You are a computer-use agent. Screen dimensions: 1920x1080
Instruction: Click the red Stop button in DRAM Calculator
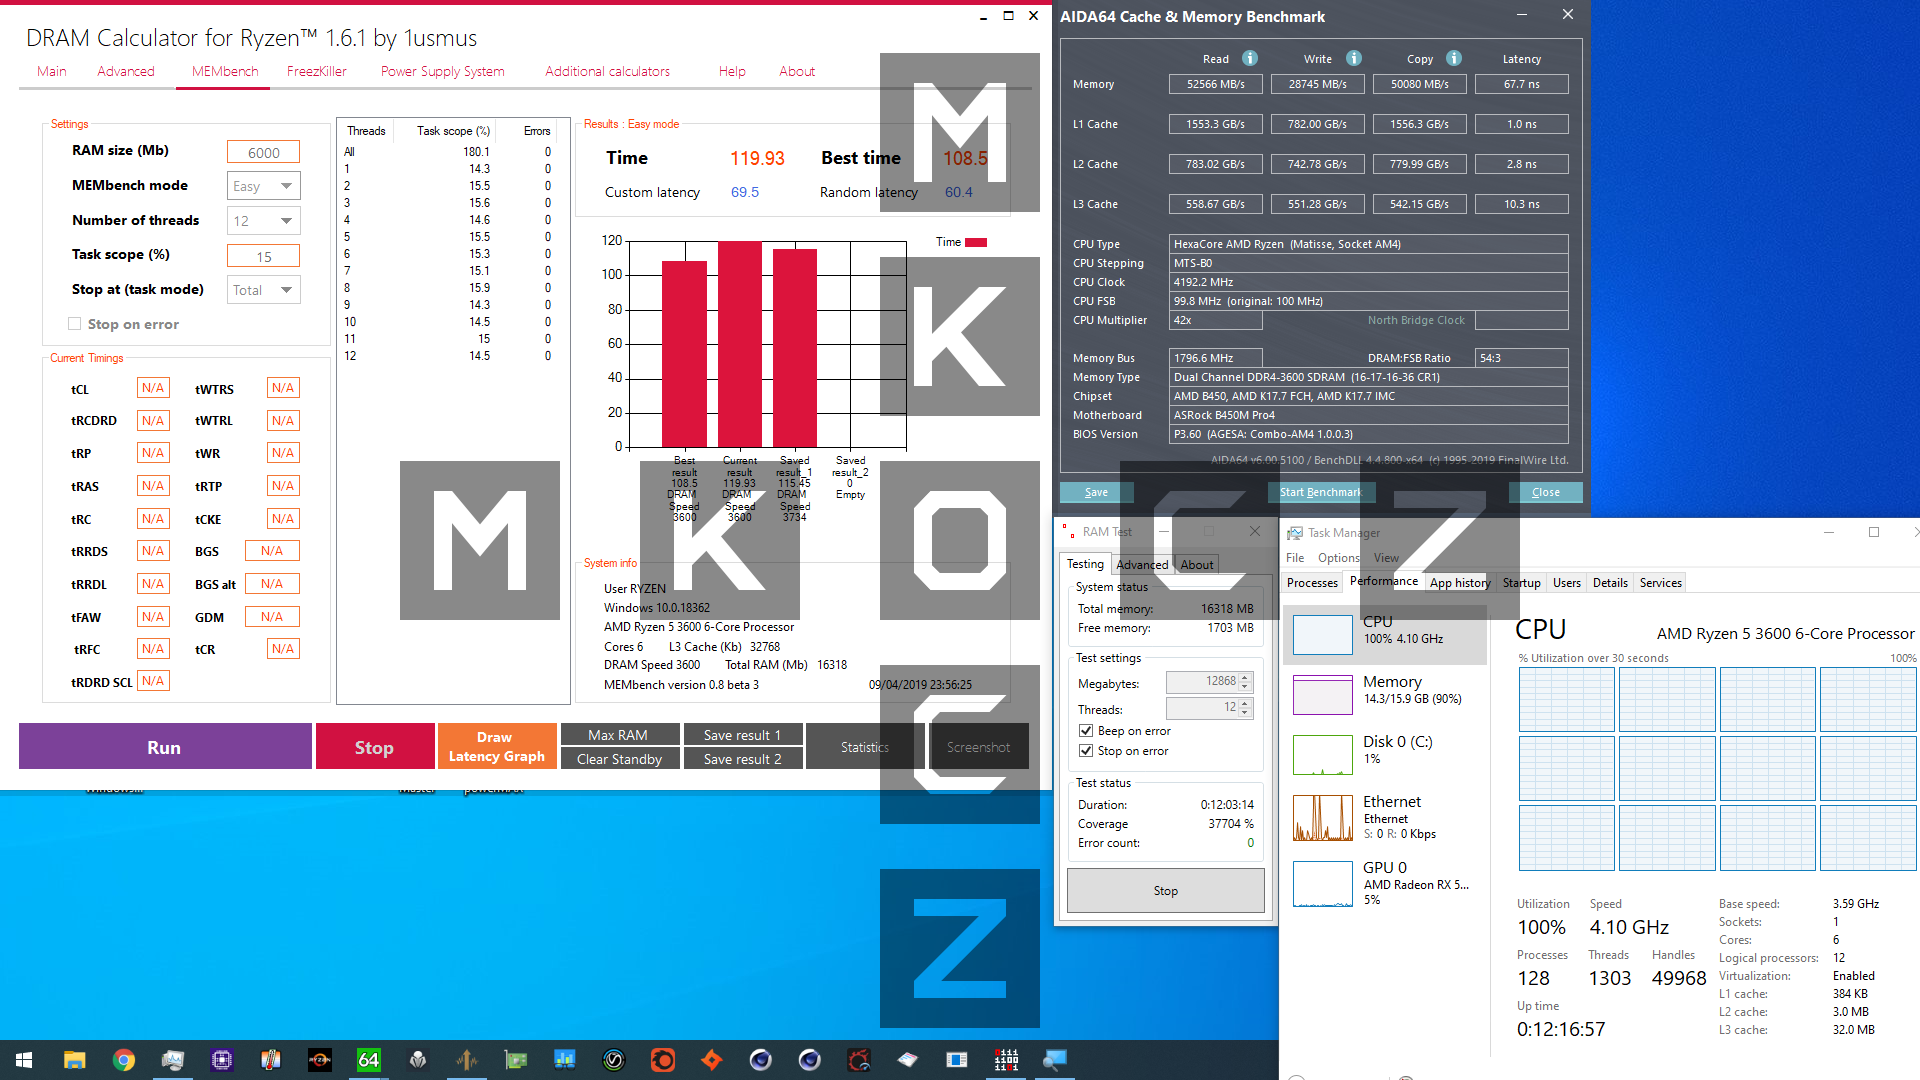tap(374, 747)
